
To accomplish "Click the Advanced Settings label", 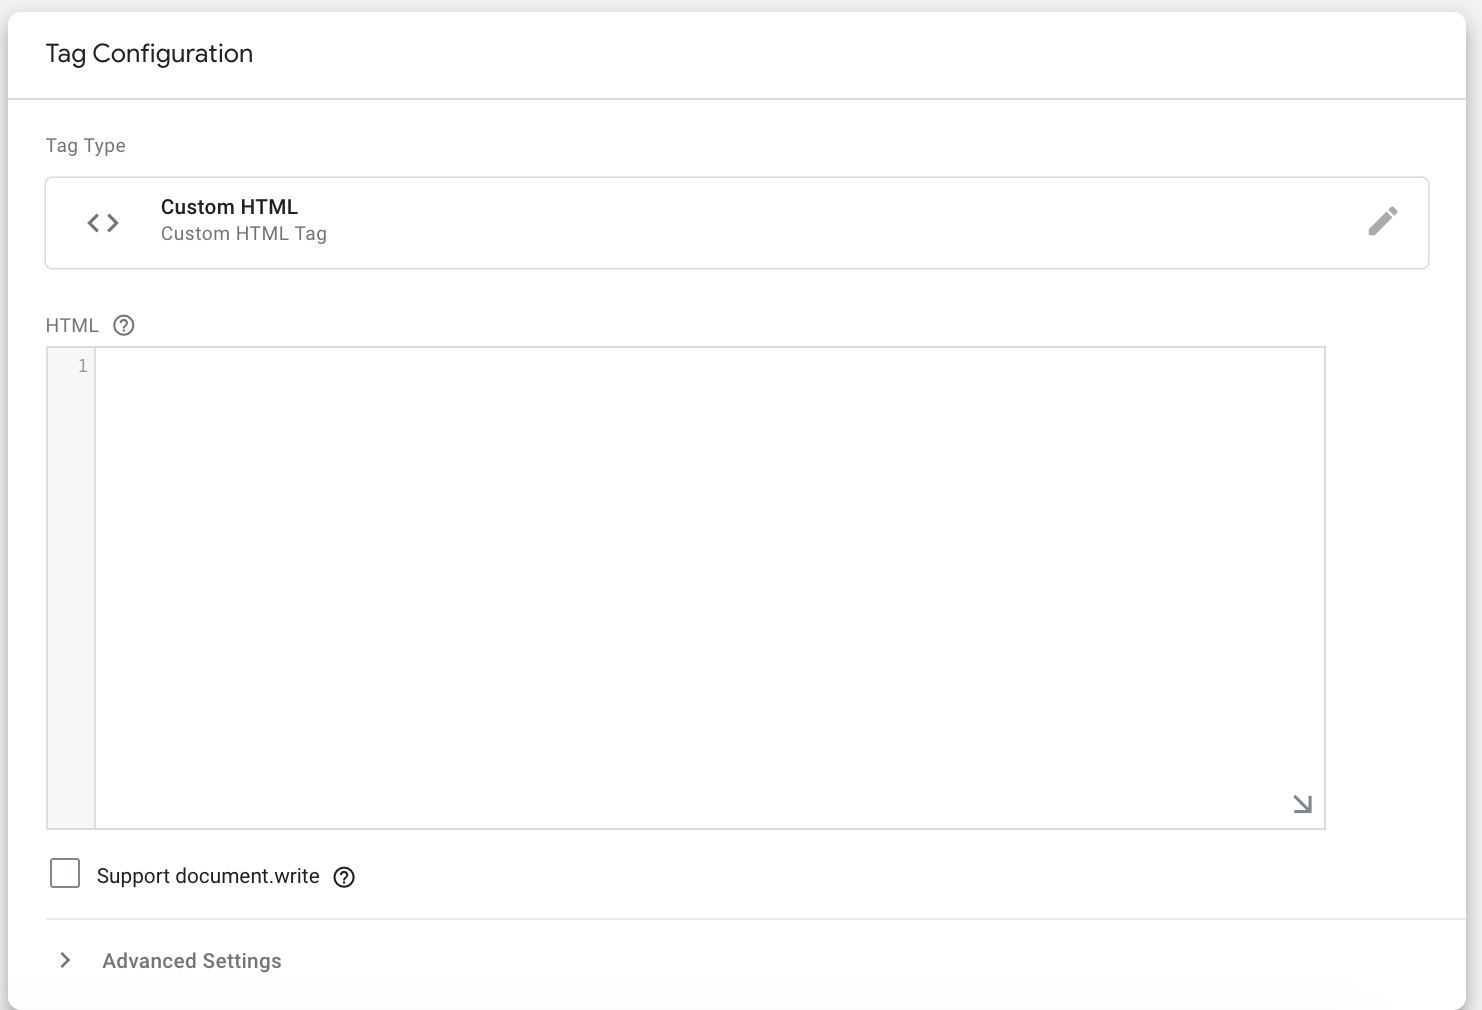I will click(x=192, y=961).
